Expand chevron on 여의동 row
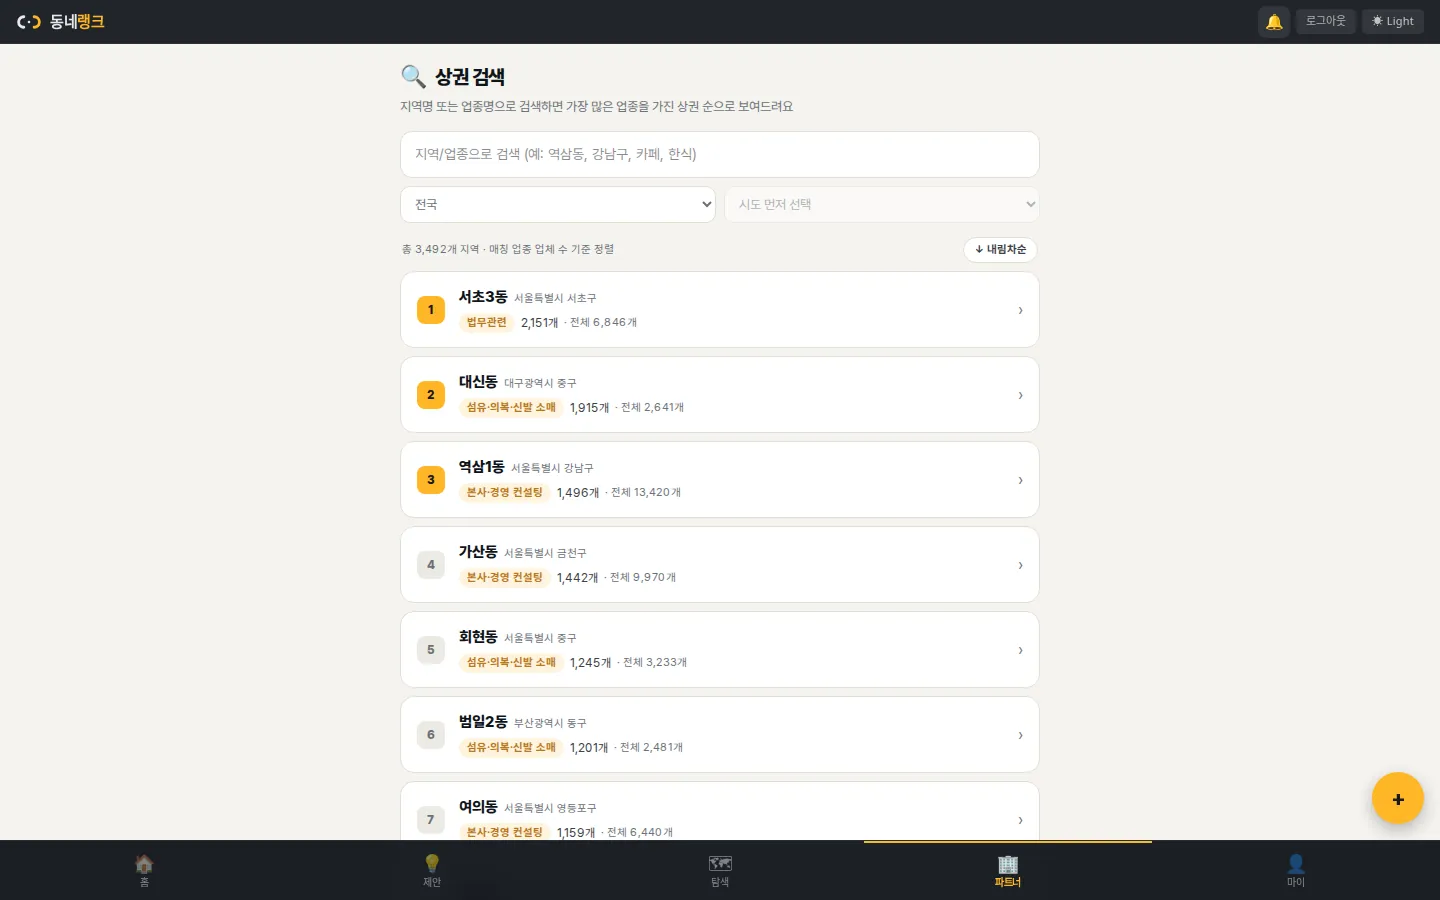 1020,820
